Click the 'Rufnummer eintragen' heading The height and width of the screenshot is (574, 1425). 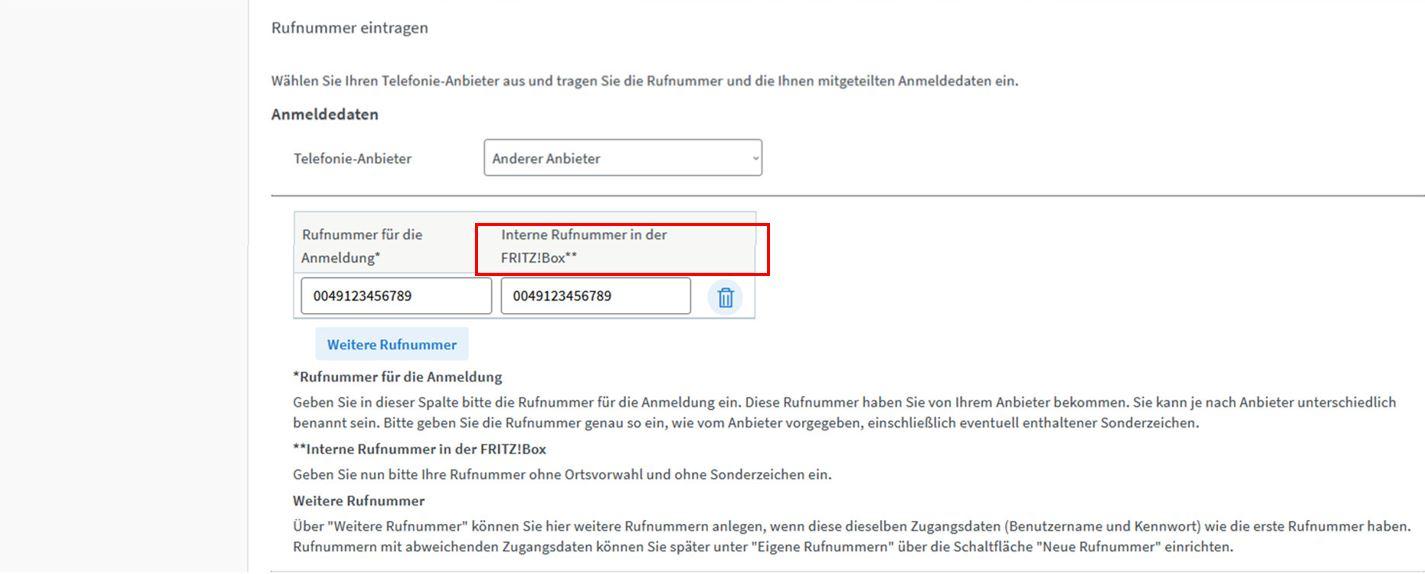click(350, 28)
